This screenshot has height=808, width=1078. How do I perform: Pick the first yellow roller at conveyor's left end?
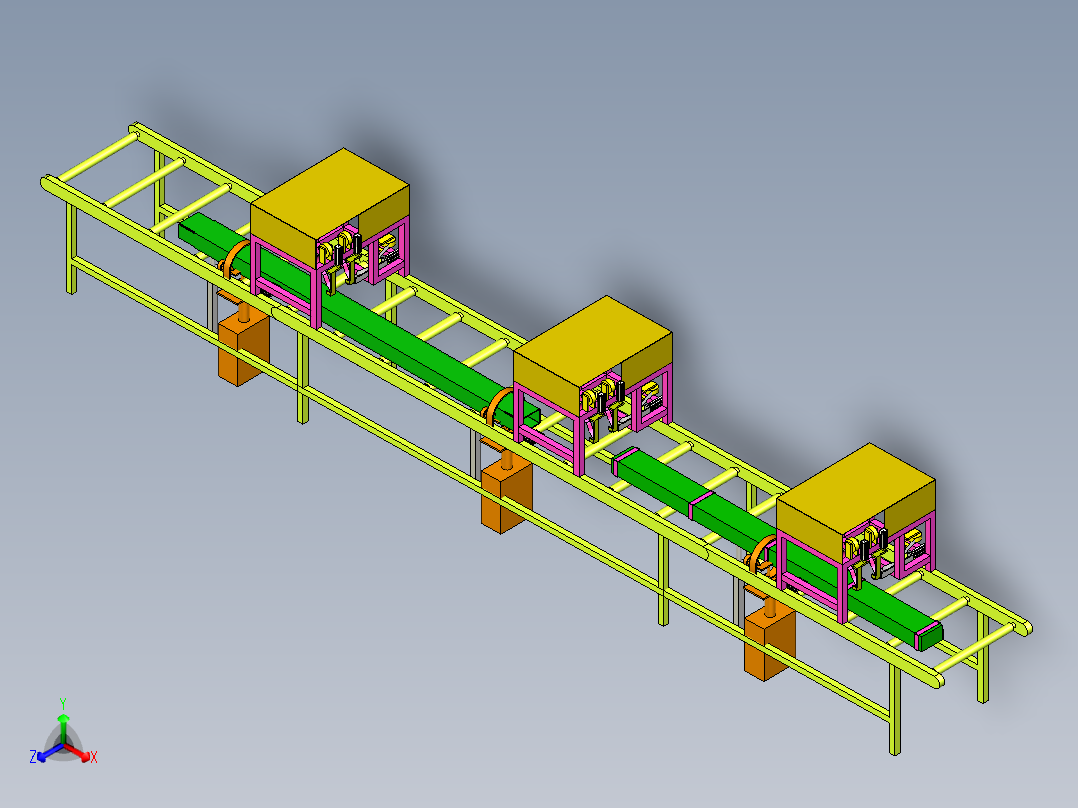coord(97,159)
